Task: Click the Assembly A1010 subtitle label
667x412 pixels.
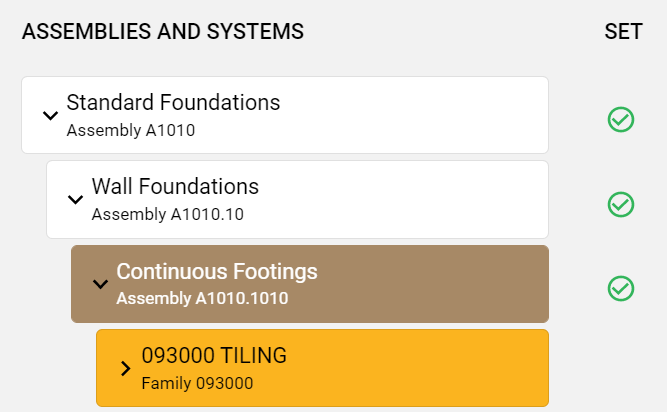Action: point(130,129)
